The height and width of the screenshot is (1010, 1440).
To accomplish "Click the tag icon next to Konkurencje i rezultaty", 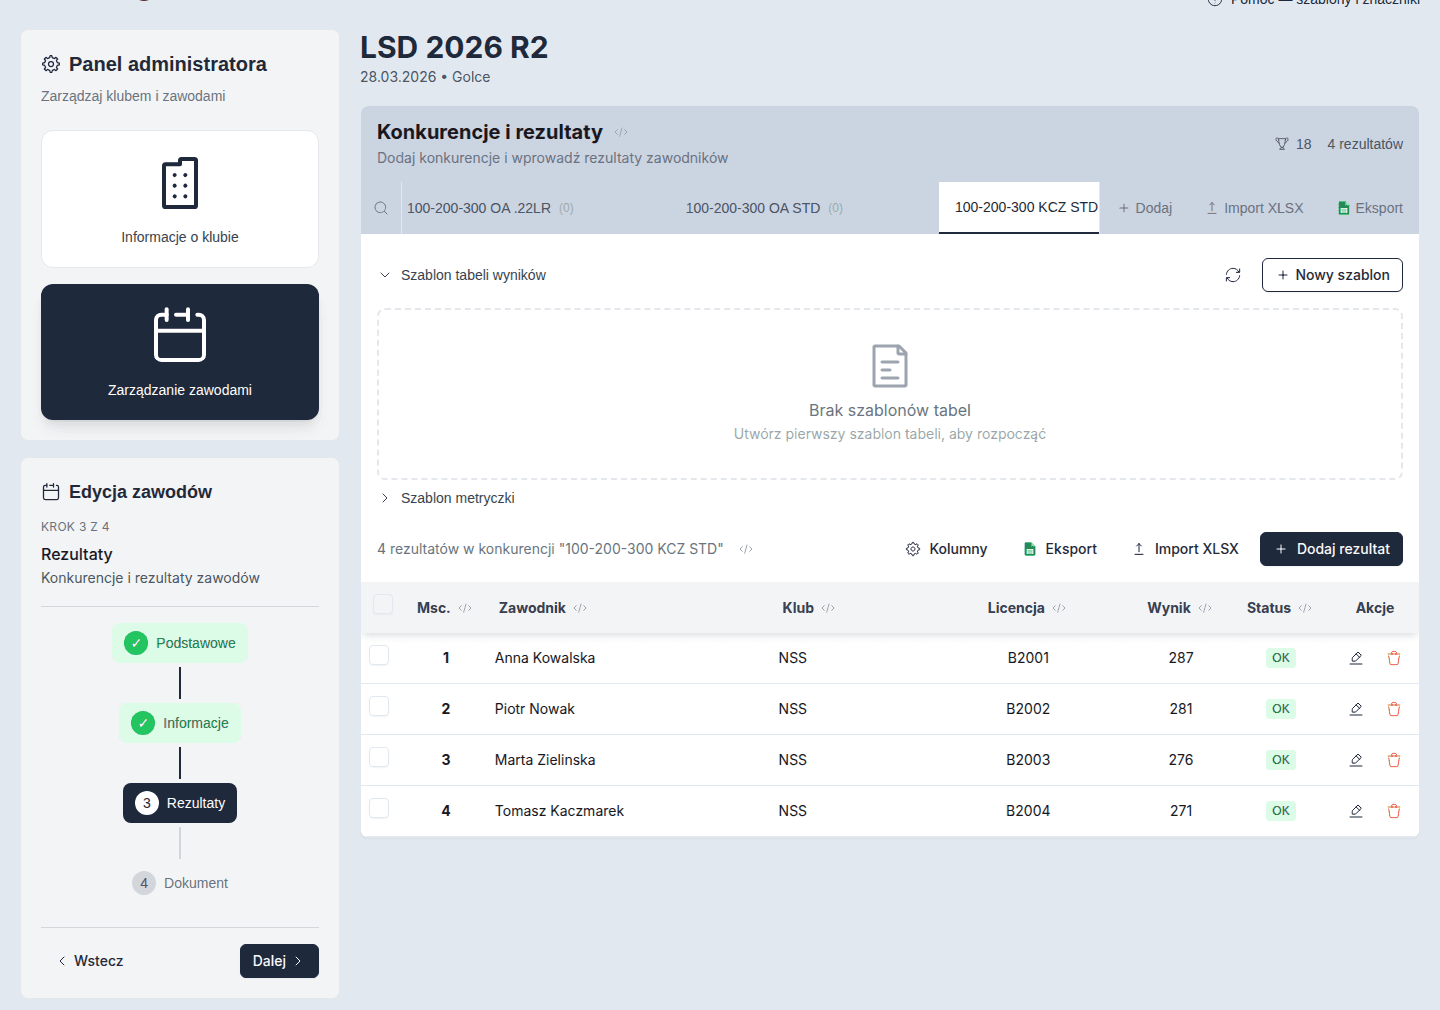I will click(x=621, y=132).
